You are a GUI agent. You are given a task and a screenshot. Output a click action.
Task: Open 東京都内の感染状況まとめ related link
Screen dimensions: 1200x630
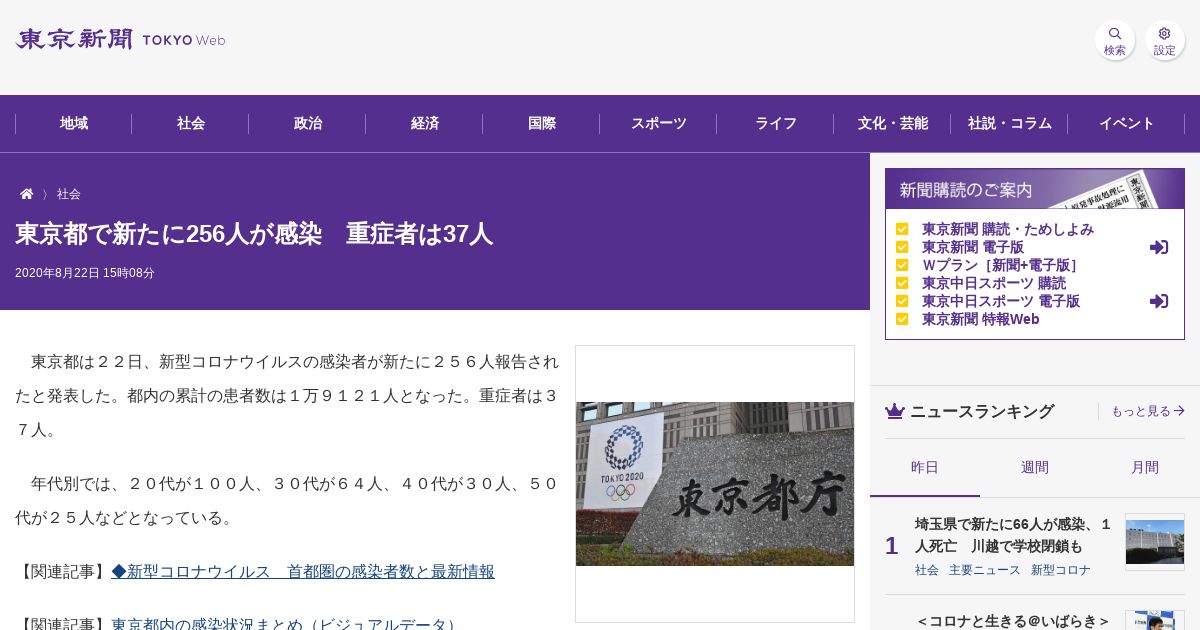point(286,624)
